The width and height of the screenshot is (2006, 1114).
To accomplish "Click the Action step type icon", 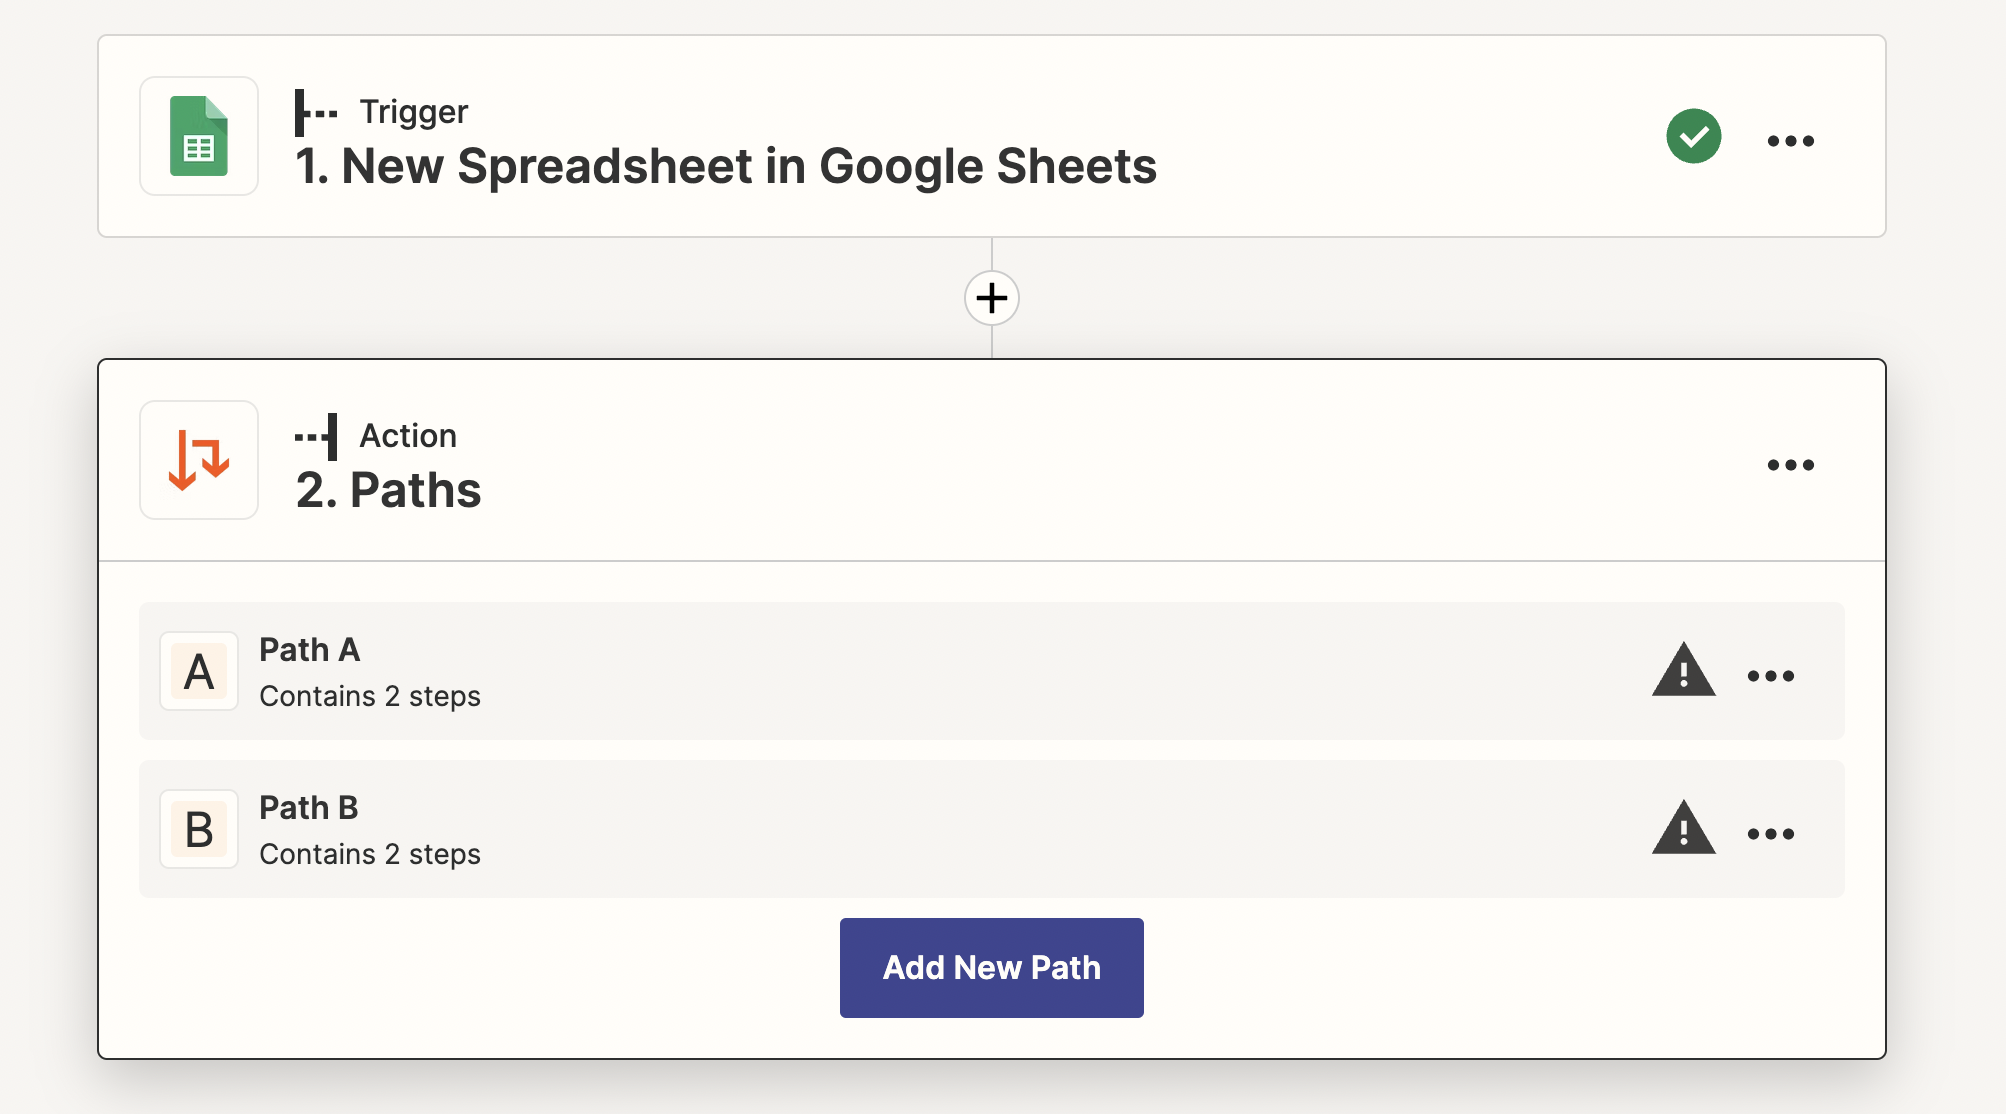I will [316, 436].
